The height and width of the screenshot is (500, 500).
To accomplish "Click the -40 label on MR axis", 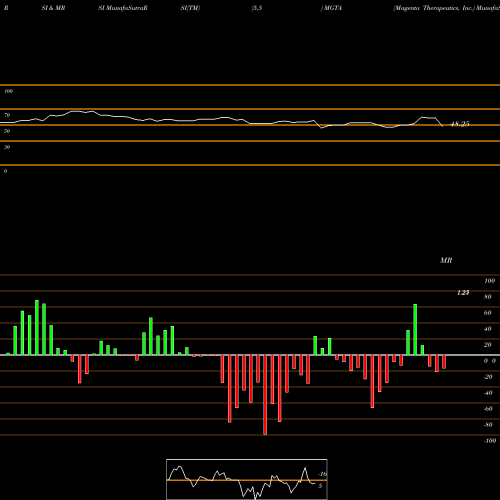I will 488,393.
